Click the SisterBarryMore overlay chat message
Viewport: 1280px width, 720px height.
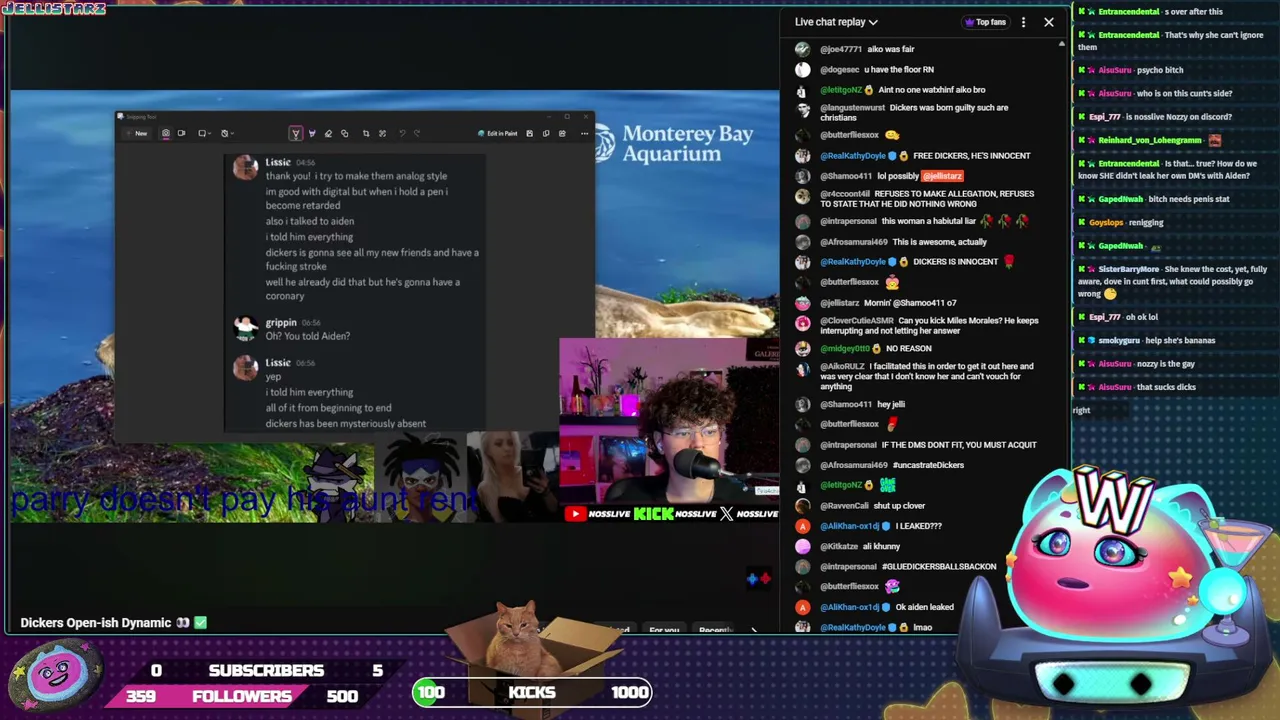click(1173, 281)
